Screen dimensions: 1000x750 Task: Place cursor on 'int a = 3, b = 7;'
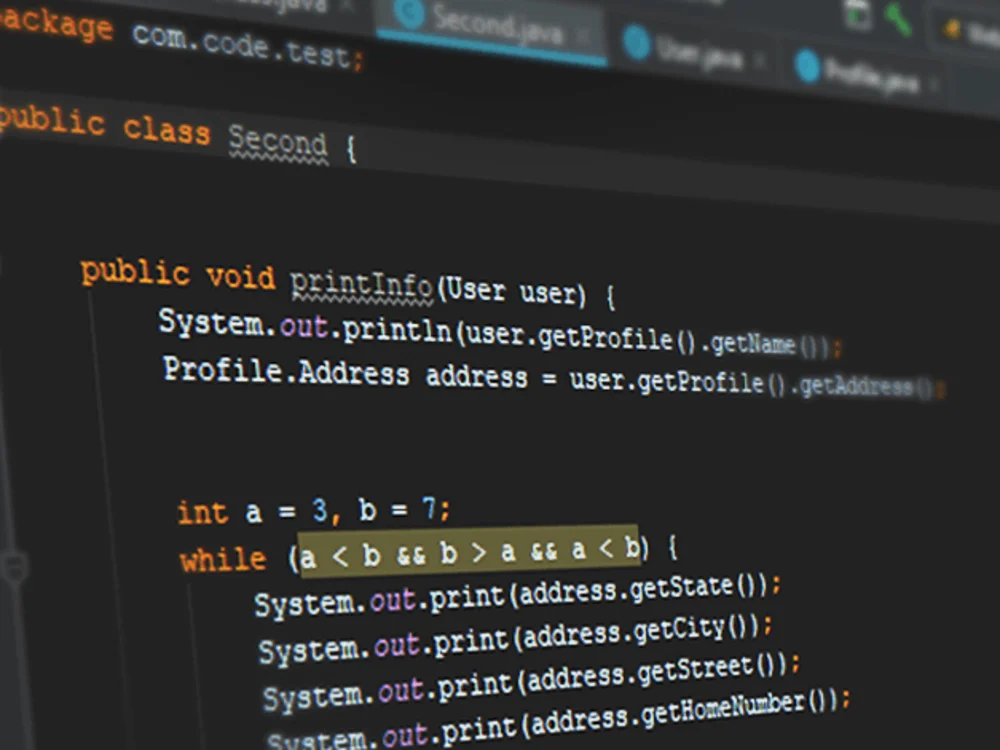[314, 511]
